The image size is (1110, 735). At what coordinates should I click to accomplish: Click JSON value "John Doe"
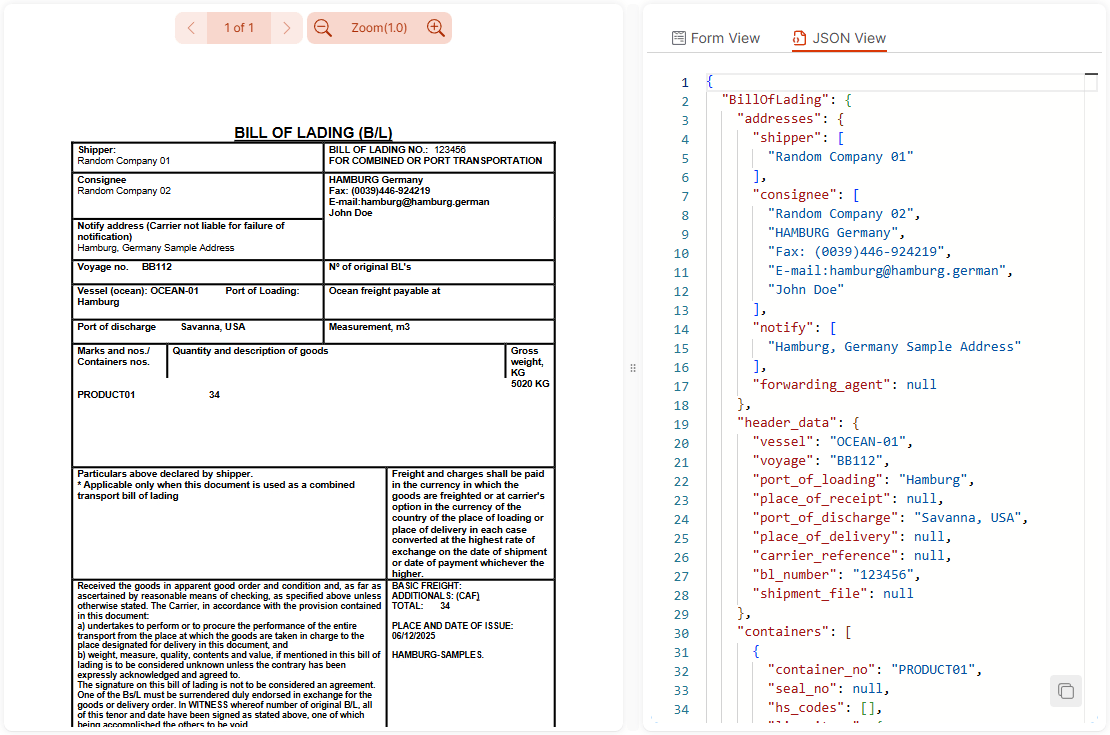tap(806, 290)
